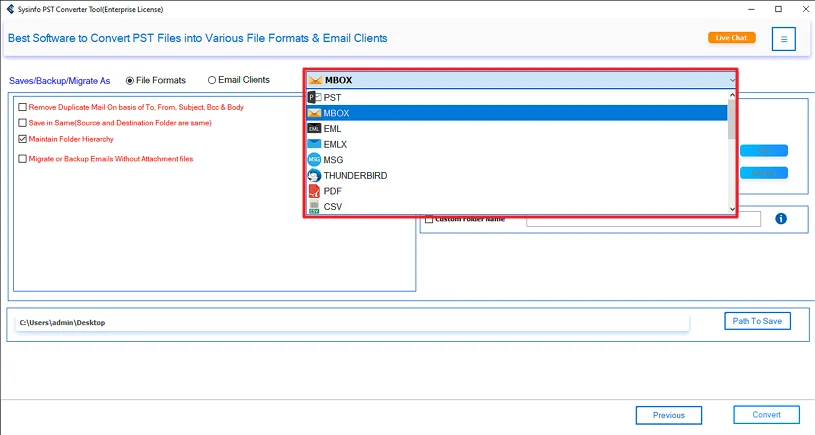Click the Saves/Backup/Migrate As label
This screenshot has width=815, height=435.
(59, 81)
